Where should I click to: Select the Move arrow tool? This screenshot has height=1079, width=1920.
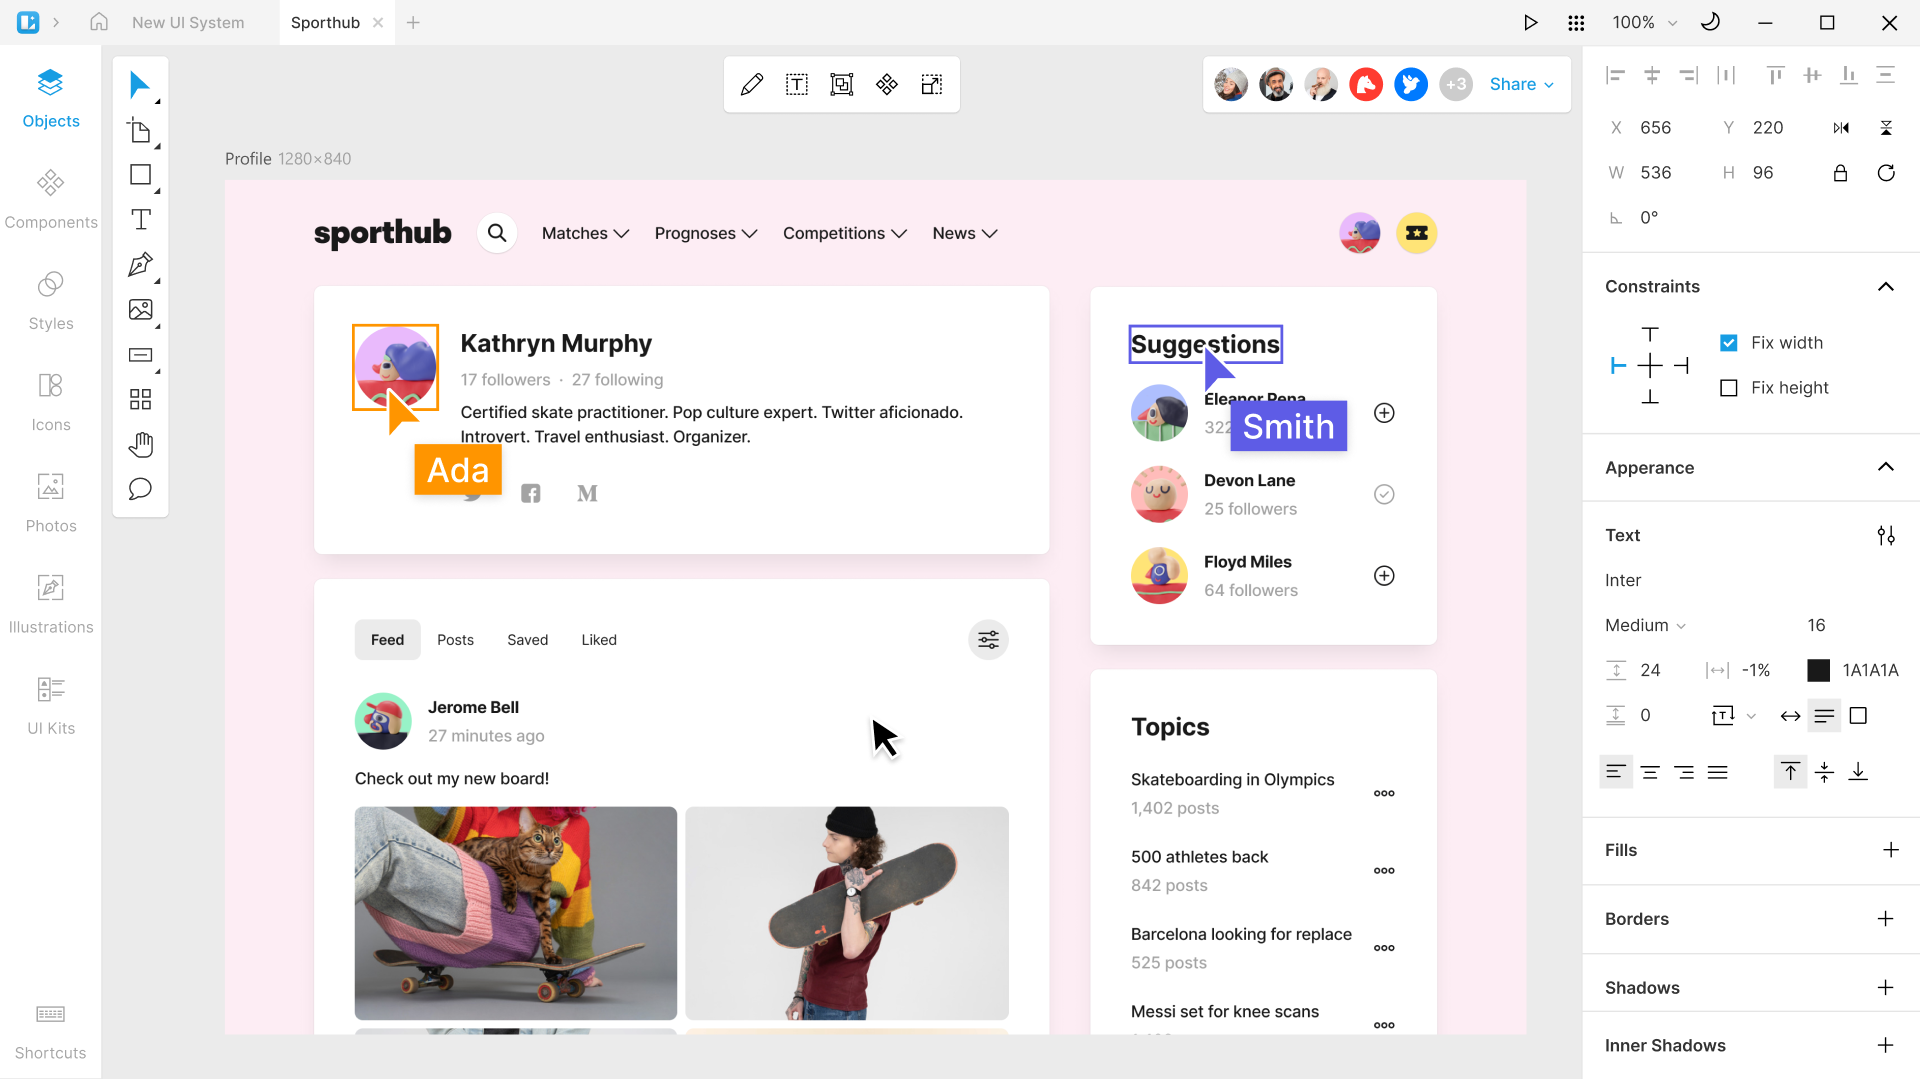(x=140, y=85)
